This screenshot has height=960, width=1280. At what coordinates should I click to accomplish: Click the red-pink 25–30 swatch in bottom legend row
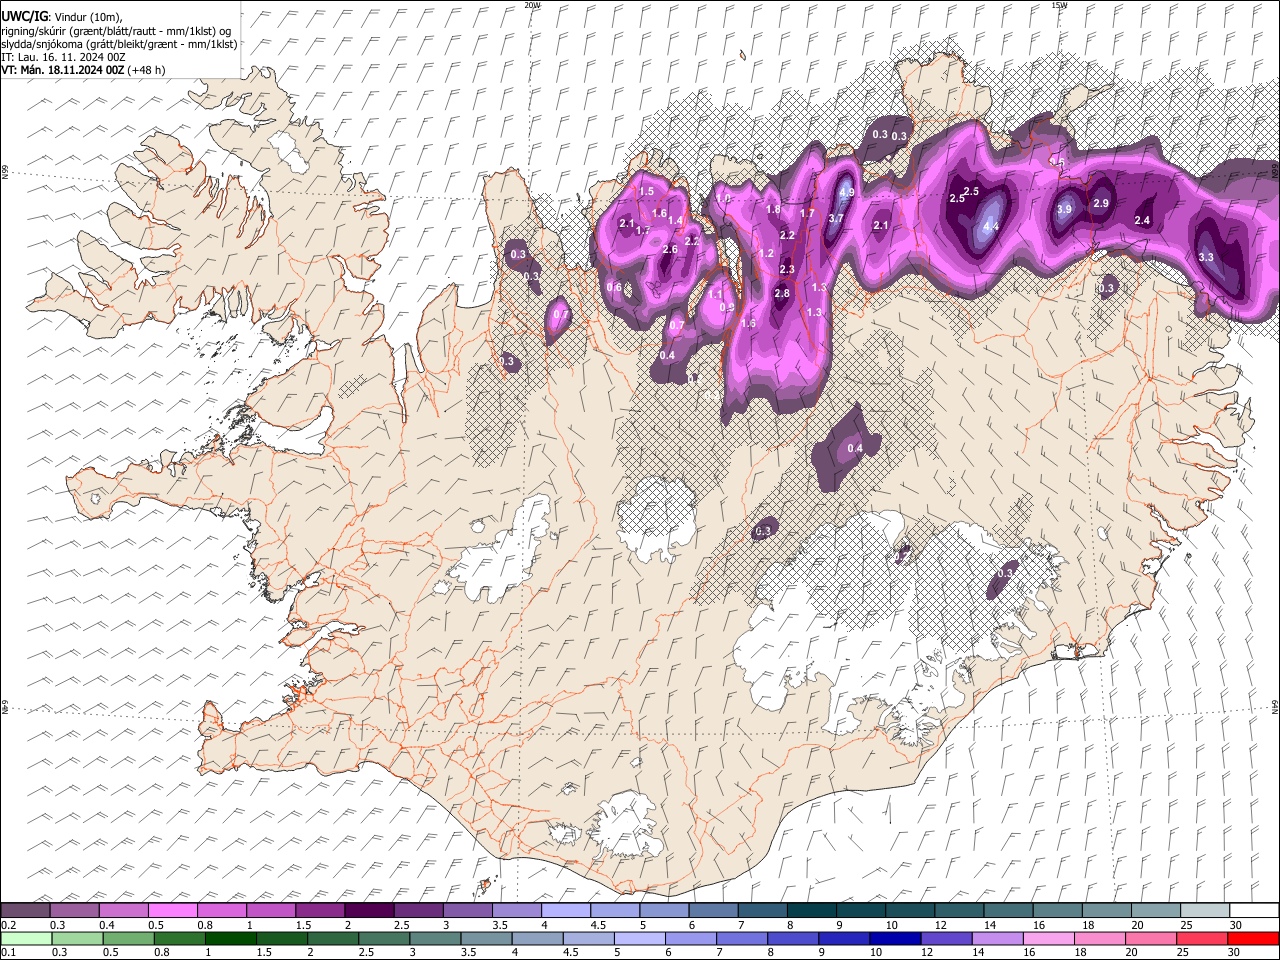tap(1202, 938)
